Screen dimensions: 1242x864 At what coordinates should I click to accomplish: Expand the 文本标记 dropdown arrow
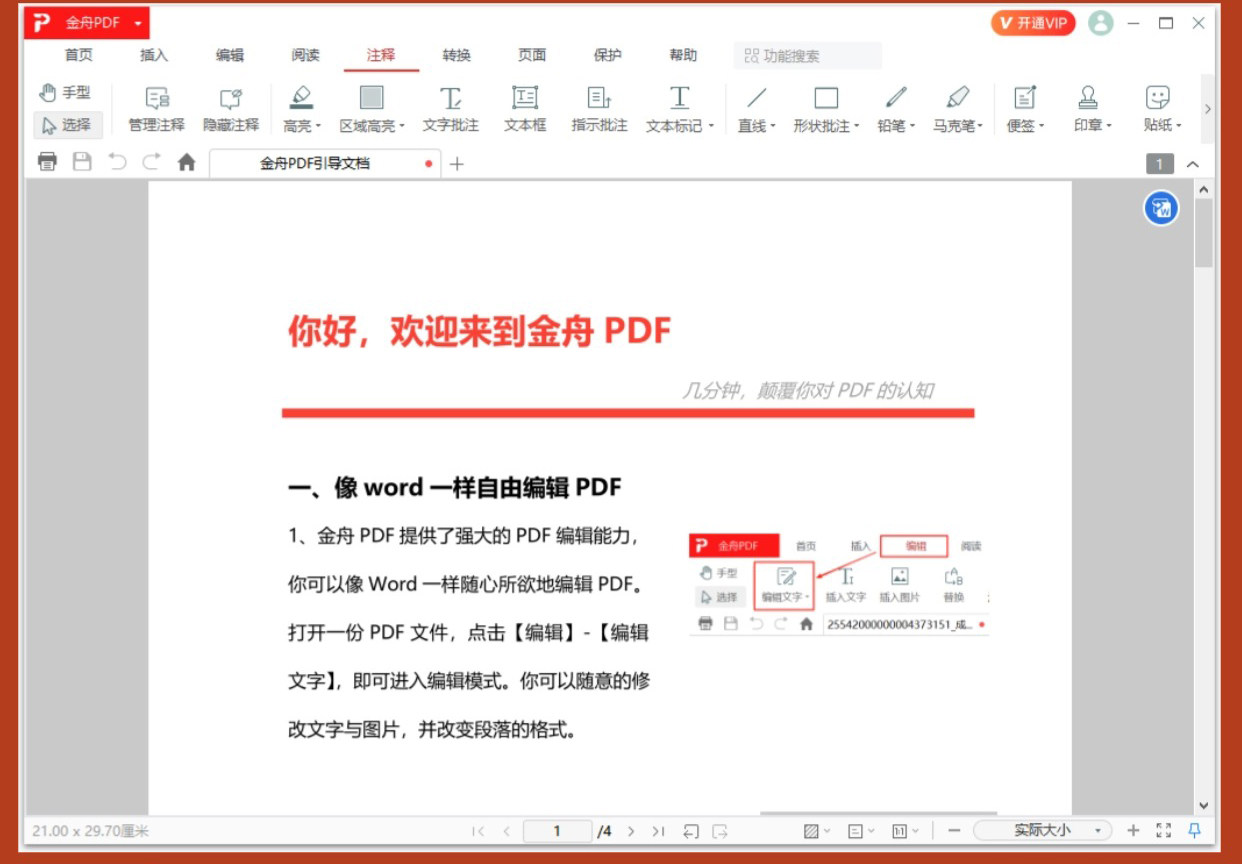pos(711,127)
